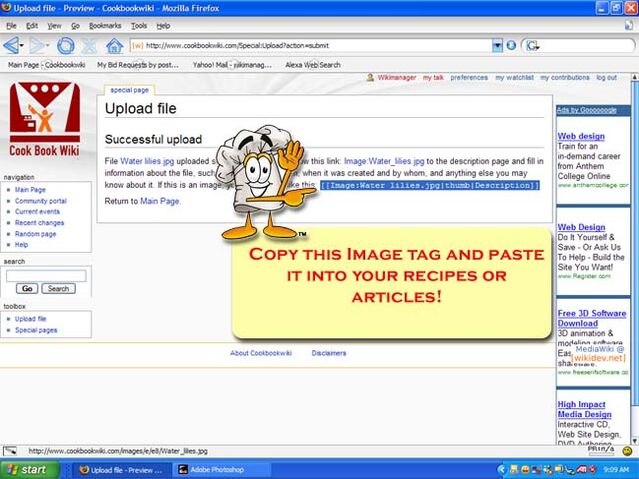Open Random page in sidebar
This screenshot has height=479, width=639.
tap(35, 234)
